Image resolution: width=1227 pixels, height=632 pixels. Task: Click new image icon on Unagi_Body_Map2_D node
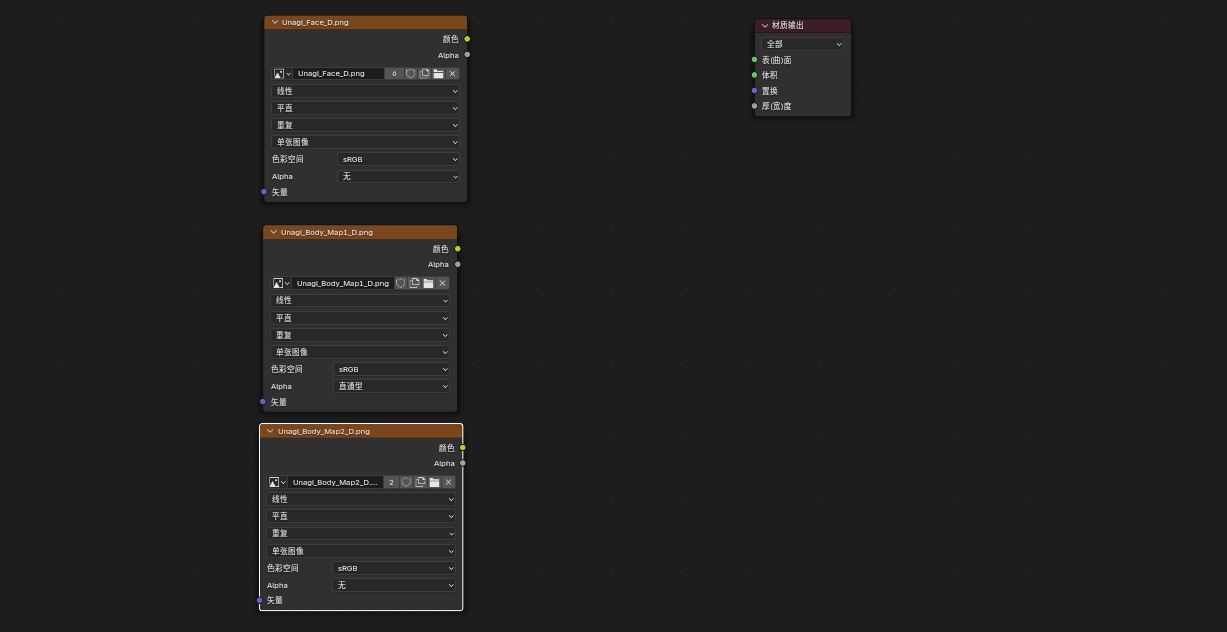click(420, 482)
